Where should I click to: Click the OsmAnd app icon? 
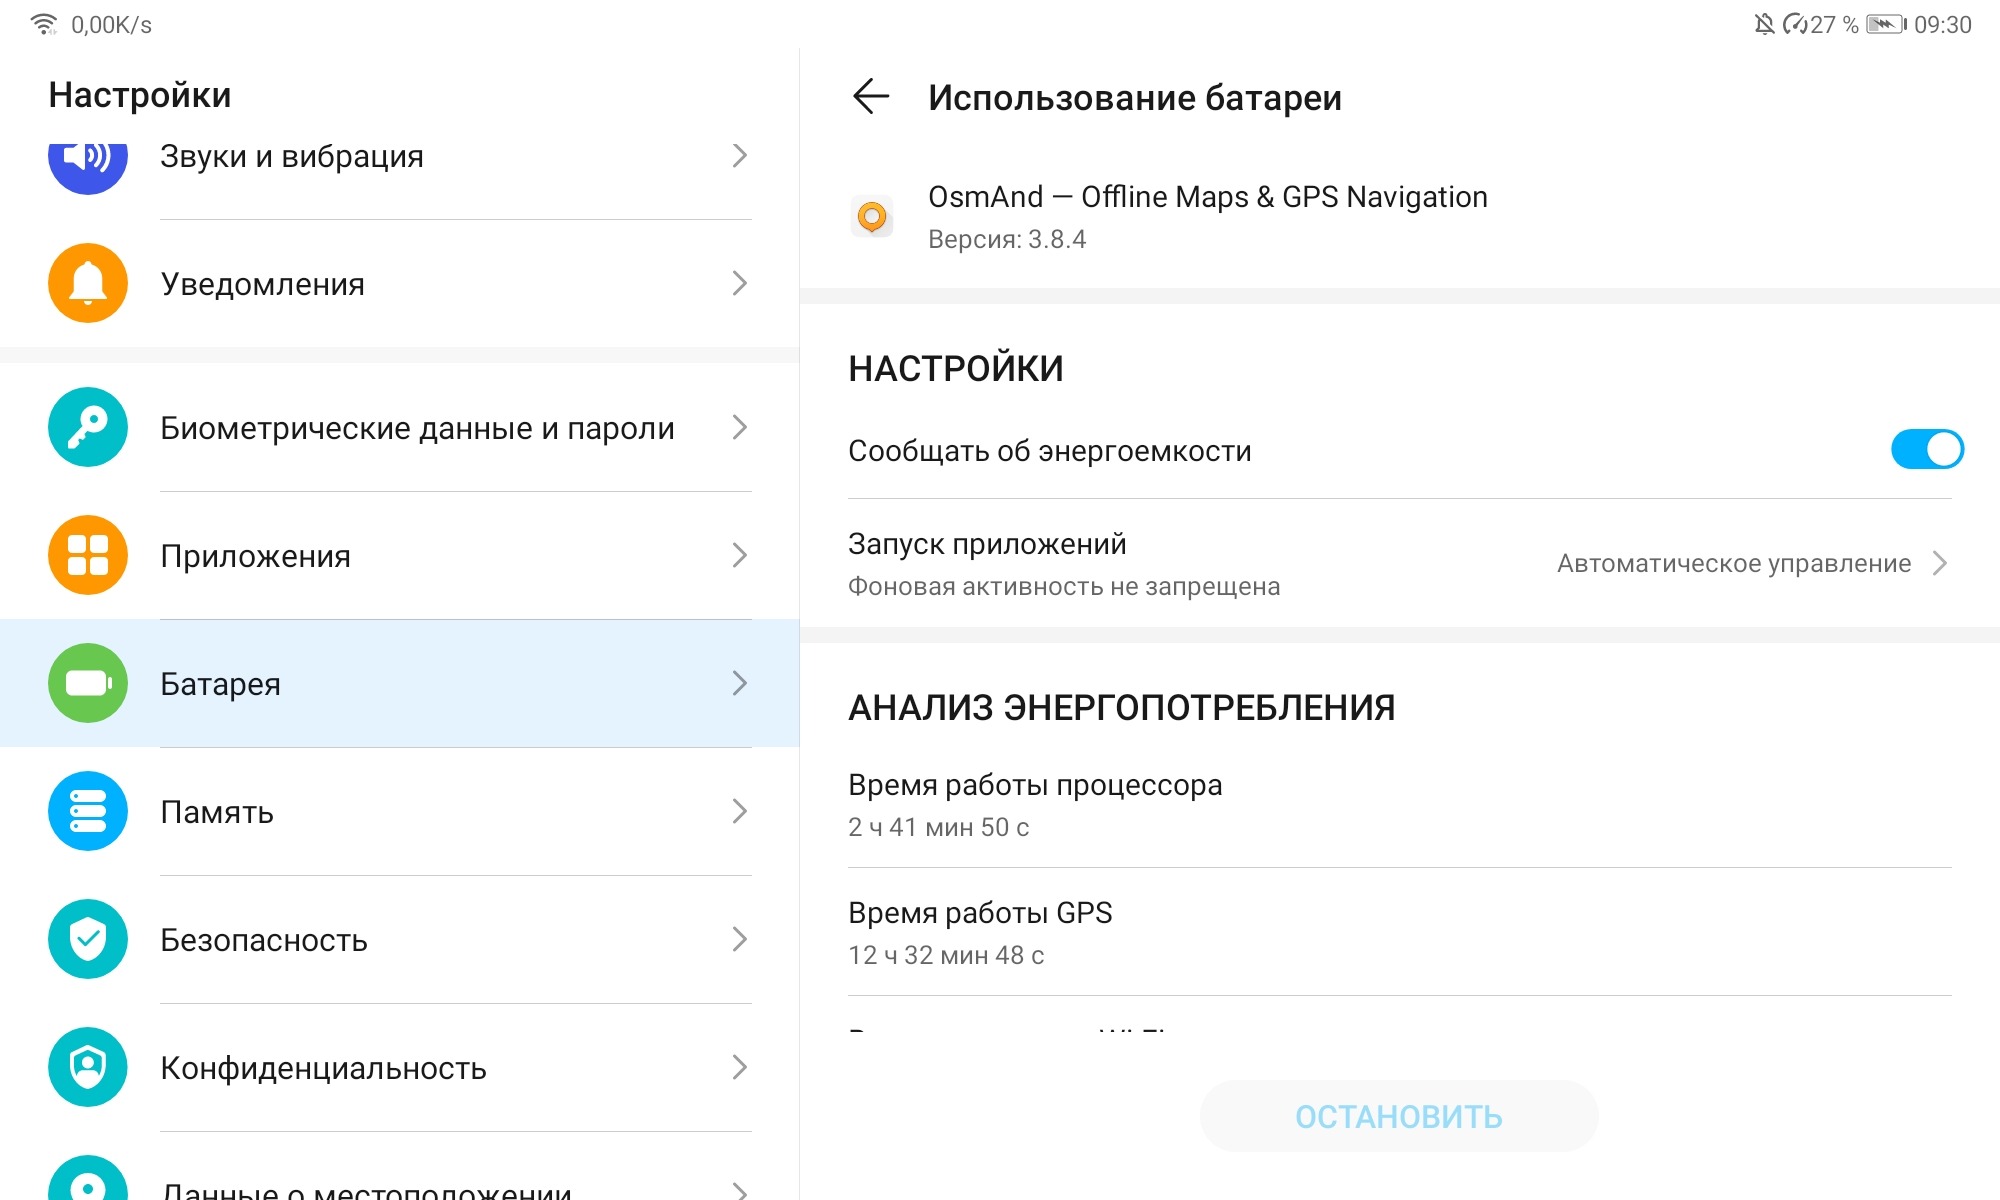pyautogui.click(x=872, y=216)
